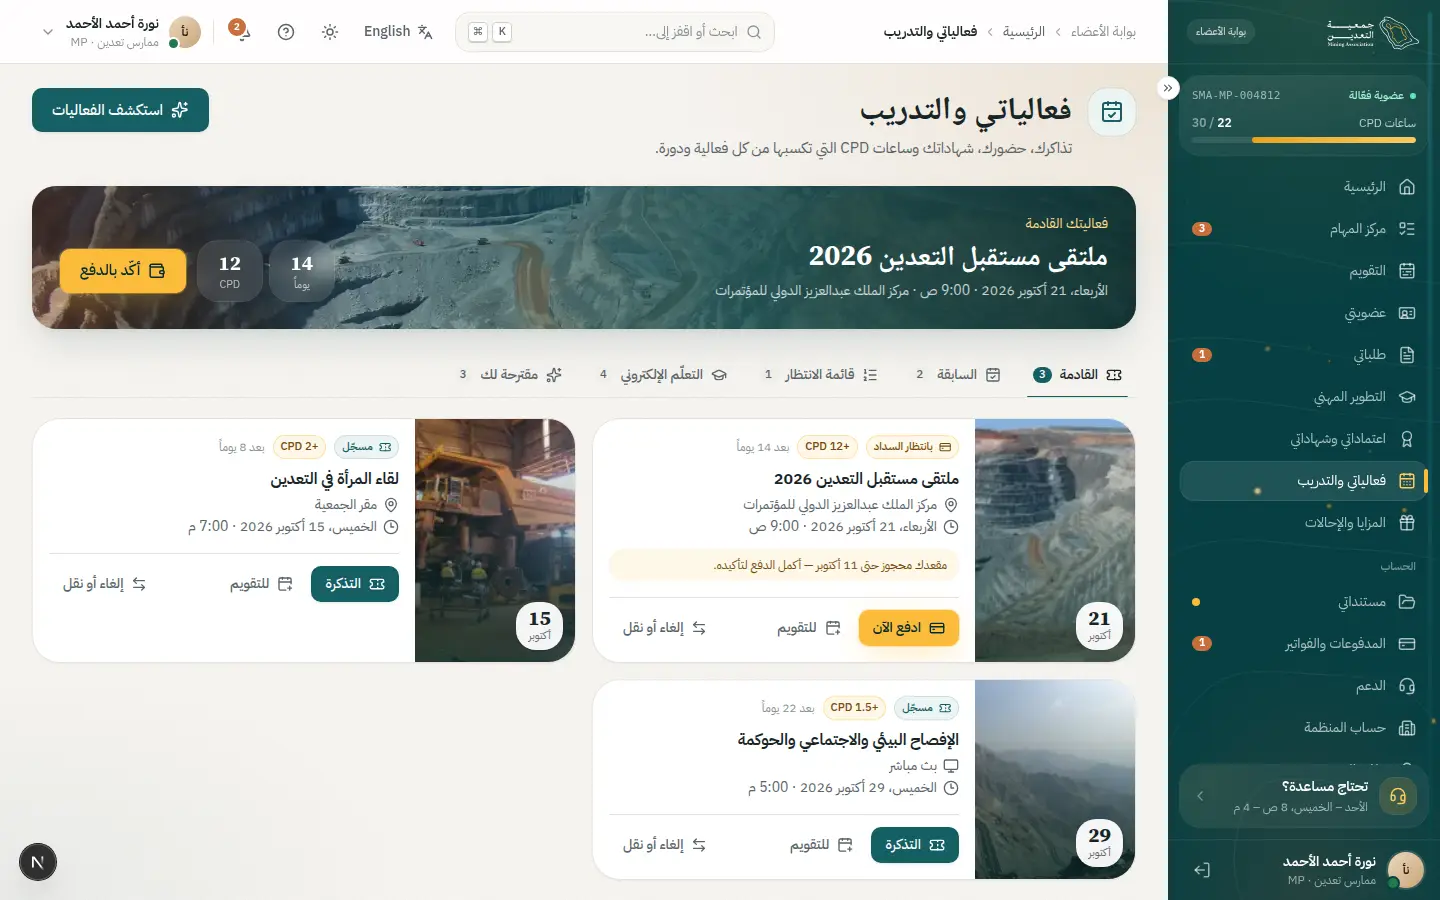Viewport: 1440px width, 900px height.
Task: Click ادفع الآن on ملتقى مستقبل التعدين card
Action: (x=908, y=628)
